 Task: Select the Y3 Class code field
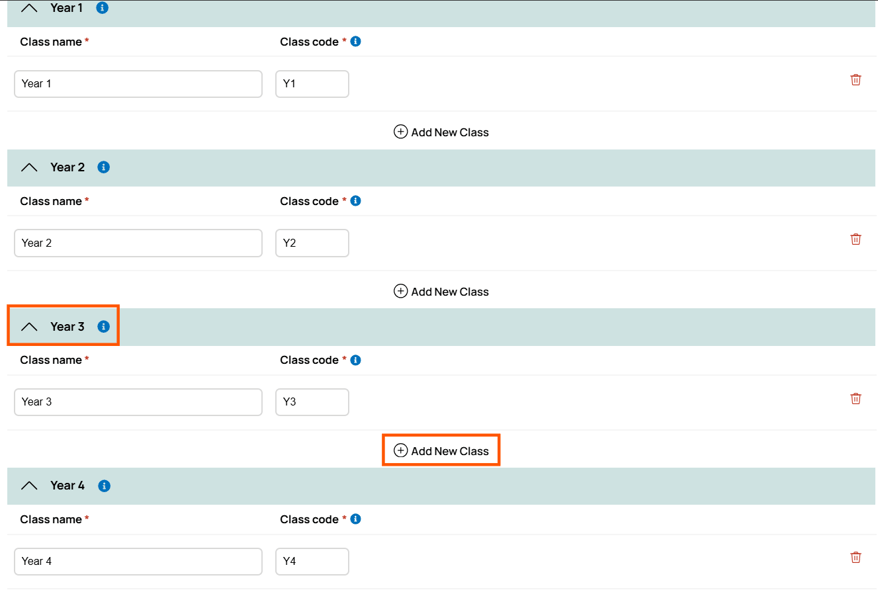(311, 401)
